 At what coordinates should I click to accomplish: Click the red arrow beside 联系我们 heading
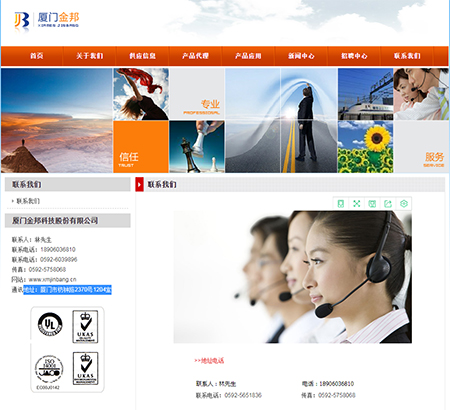(139, 184)
